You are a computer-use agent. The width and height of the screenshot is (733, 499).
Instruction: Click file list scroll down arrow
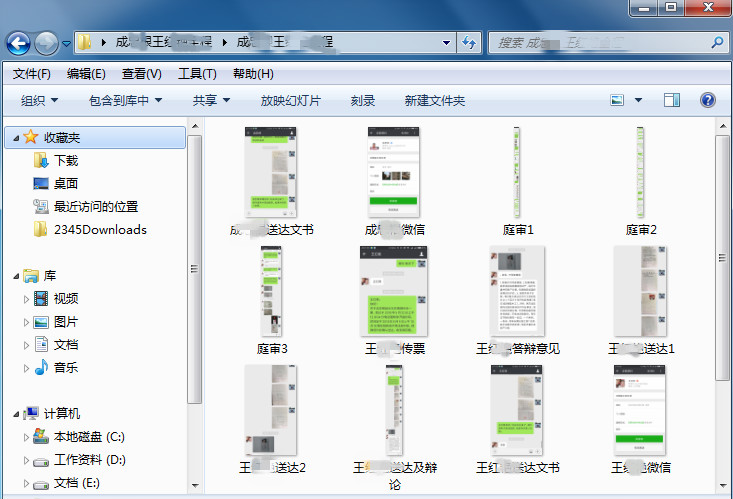pos(723,486)
